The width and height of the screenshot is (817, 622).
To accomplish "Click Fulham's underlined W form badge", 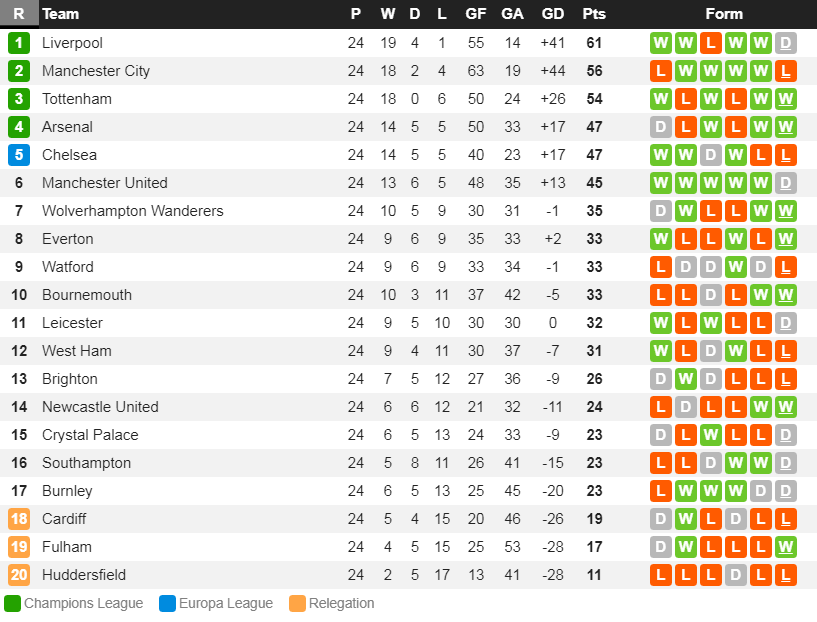I will 785,547.
